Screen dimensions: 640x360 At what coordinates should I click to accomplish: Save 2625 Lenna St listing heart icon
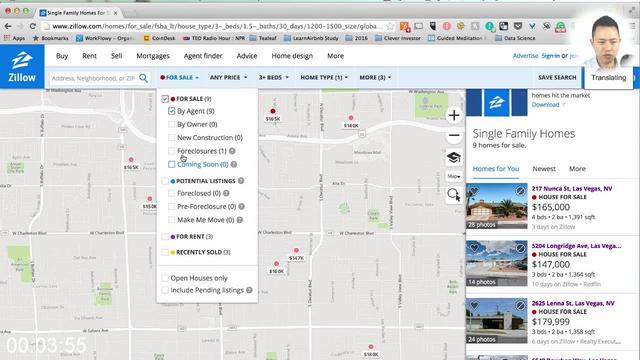[x=474, y=305]
